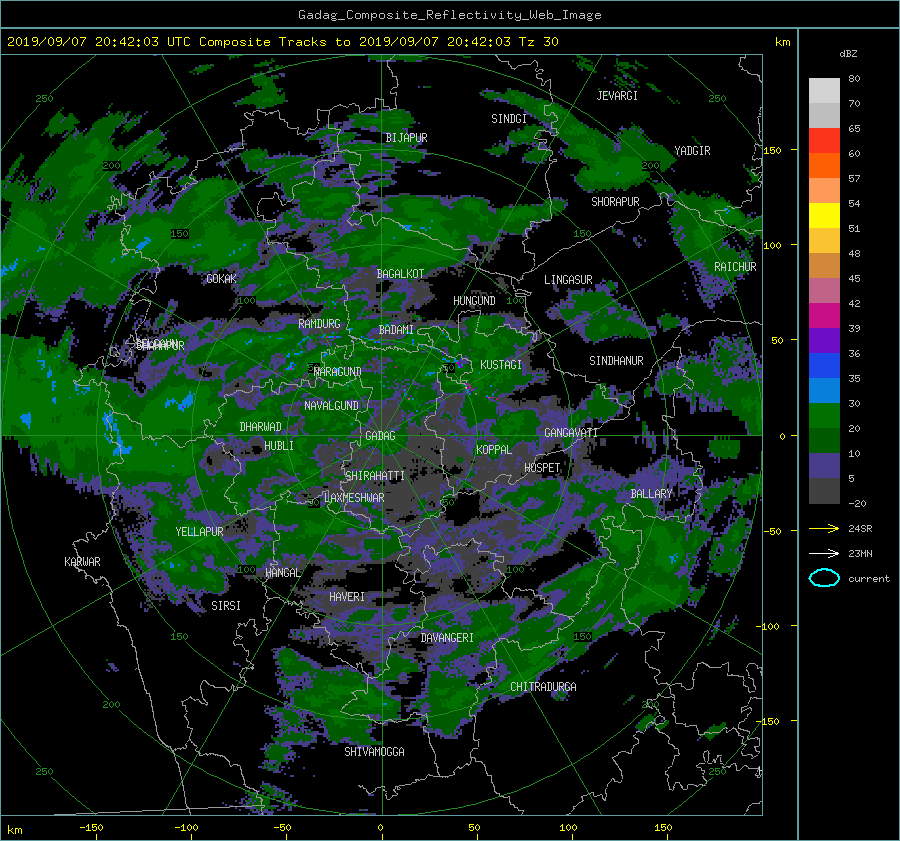900x841 pixels.
Task: Click the HAVERI city label
Action: 347,597
